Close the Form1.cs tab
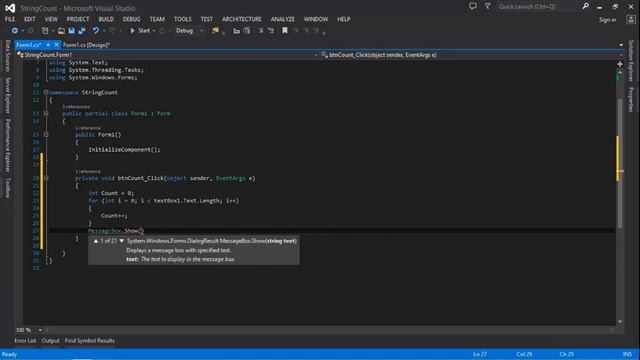 (57, 44)
